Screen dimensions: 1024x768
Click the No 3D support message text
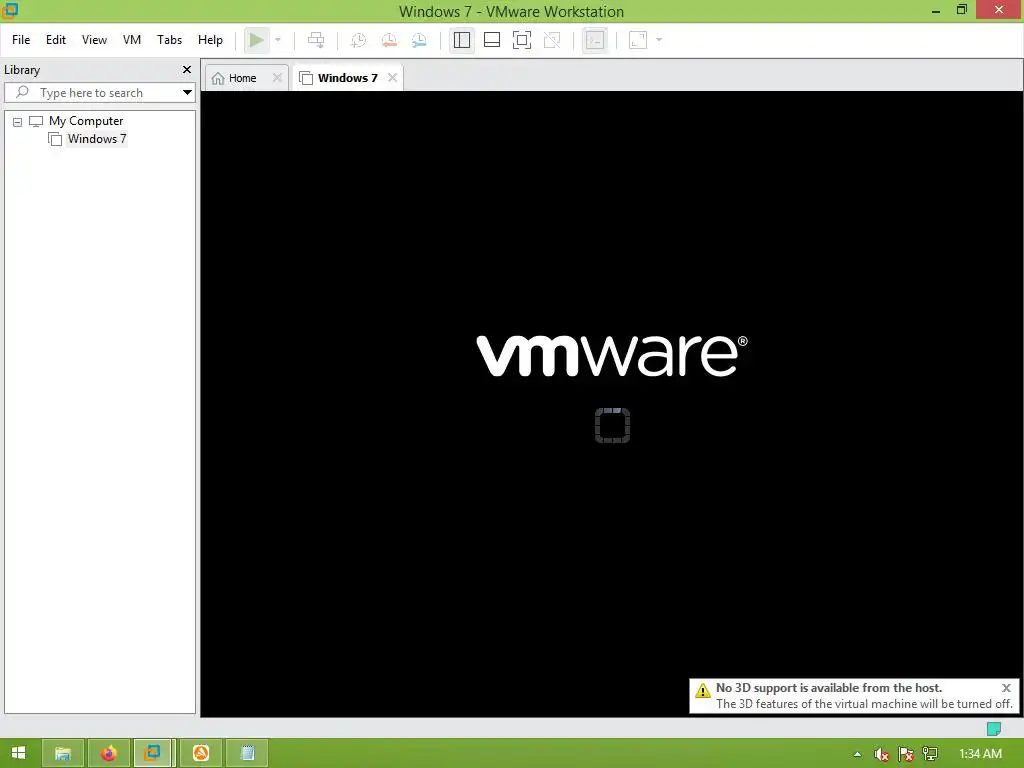pos(829,688)
